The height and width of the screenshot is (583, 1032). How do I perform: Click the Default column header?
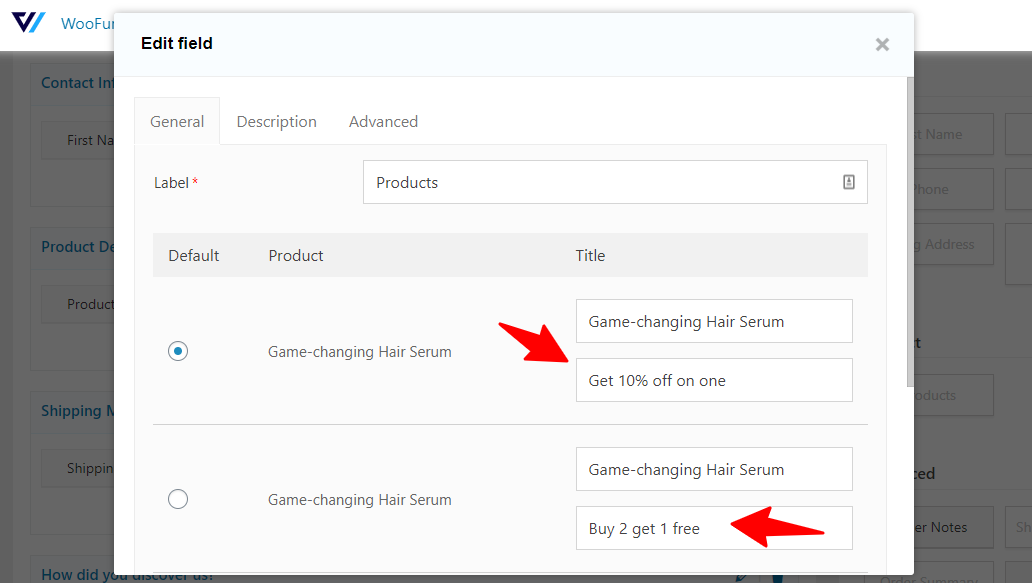[194, 255]
